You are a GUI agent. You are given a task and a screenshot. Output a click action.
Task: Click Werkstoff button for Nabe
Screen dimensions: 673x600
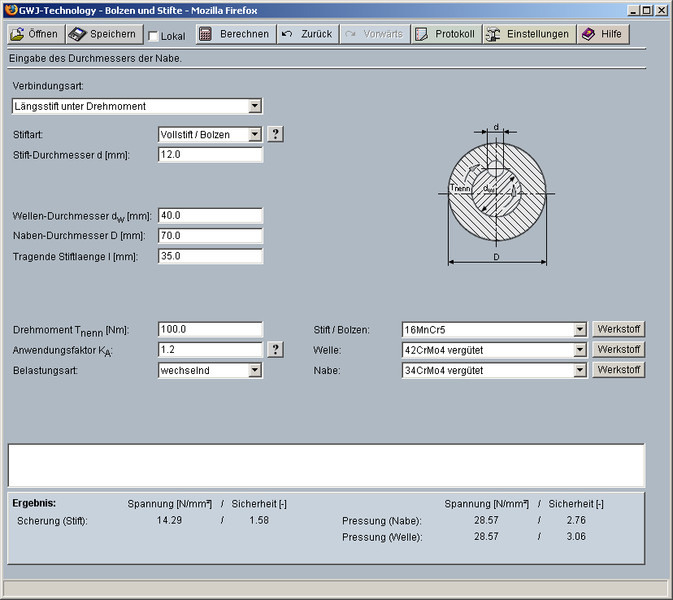(x=618, y=370)
